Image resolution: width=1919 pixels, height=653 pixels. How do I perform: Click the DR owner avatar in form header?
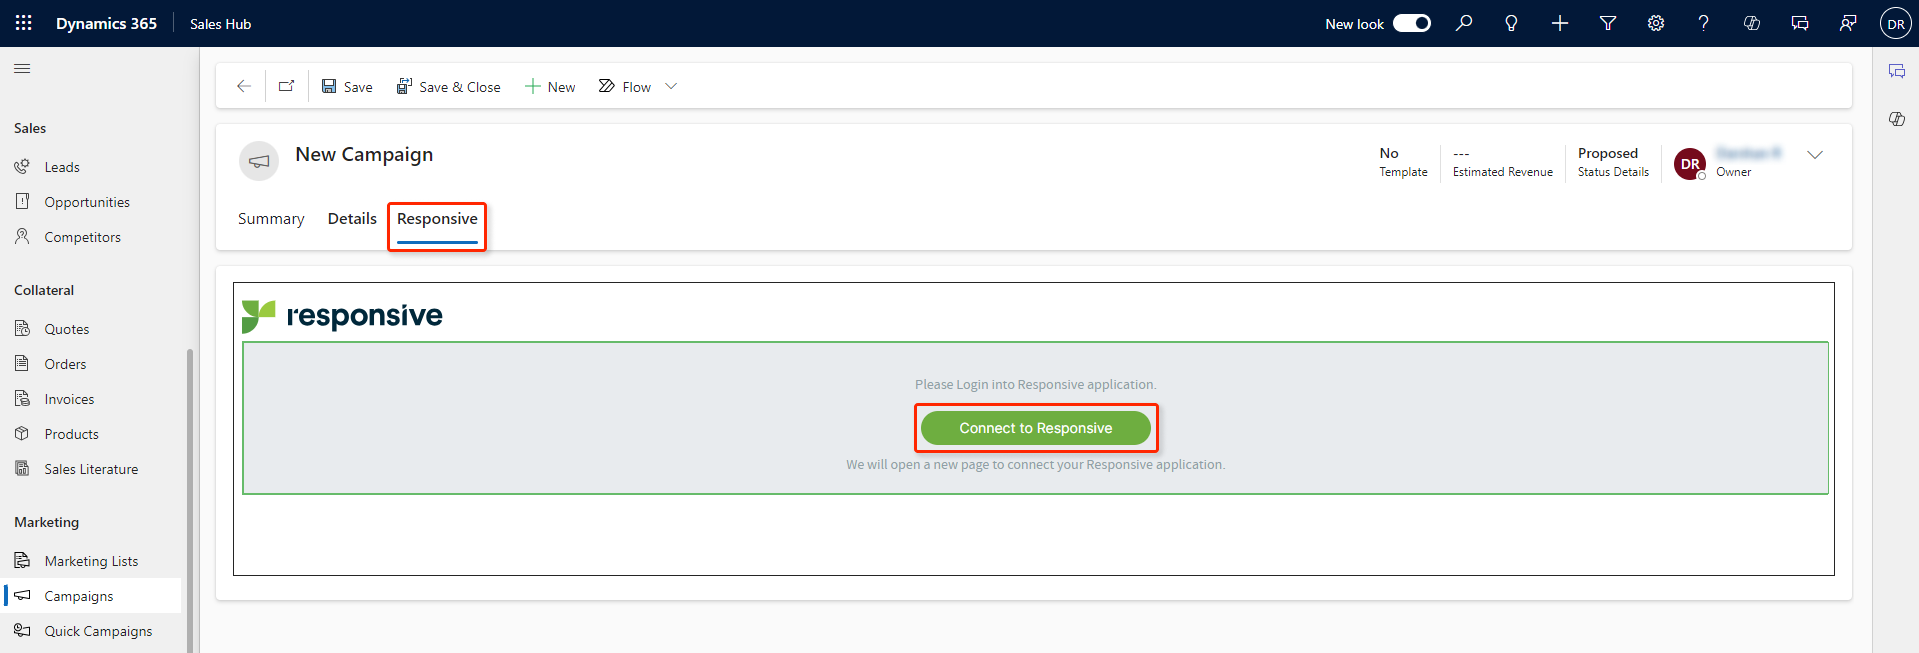point(1690,164)
